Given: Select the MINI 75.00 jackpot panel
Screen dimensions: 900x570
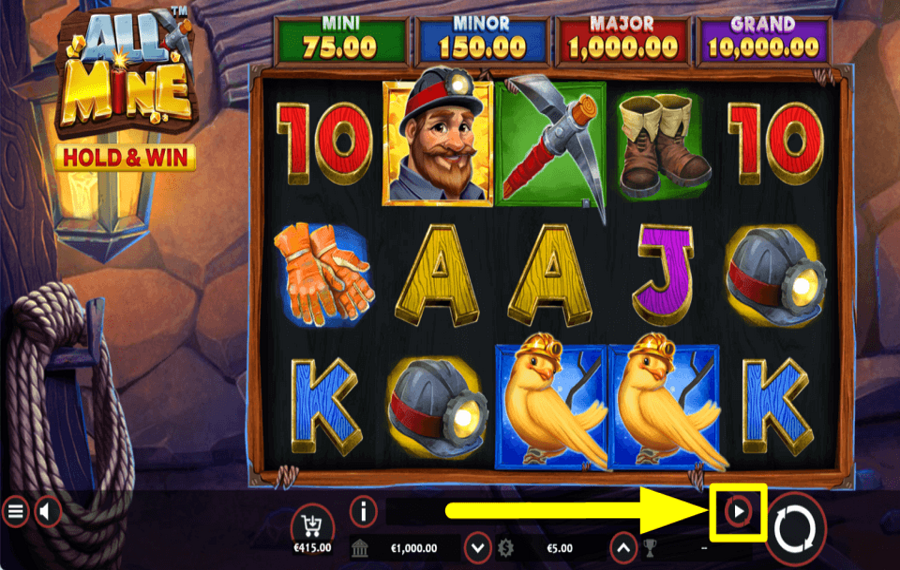Looking at the screenshot, I should tap(341, 39).
